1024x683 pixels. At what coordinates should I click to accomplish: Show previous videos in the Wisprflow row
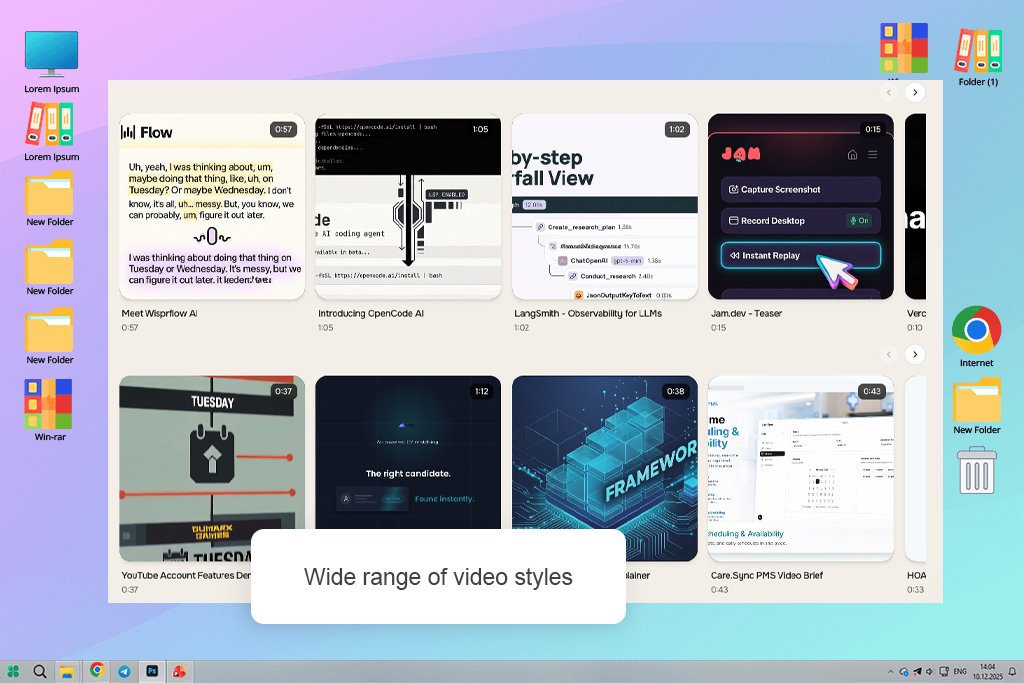tap(889, 93)
